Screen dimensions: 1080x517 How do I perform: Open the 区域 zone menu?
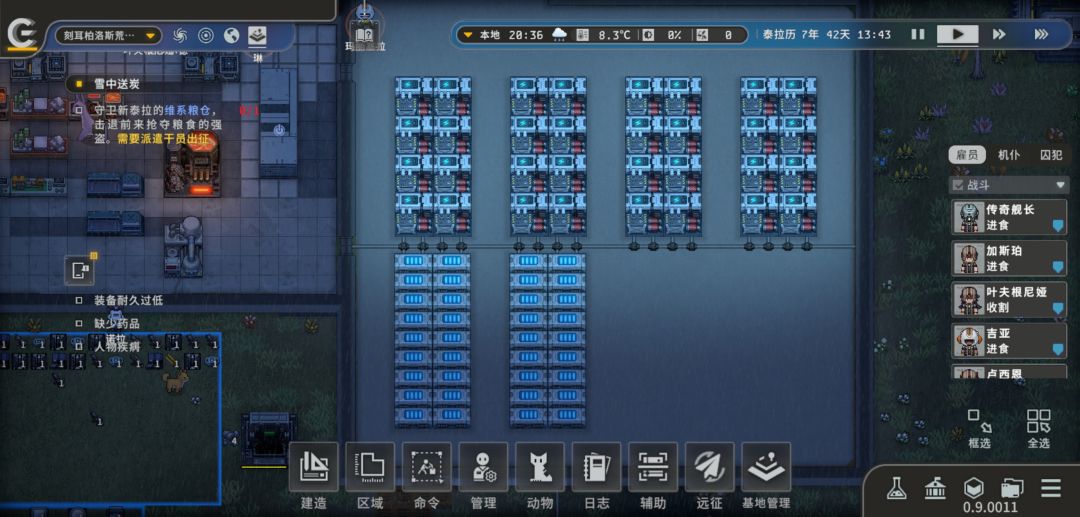(370, 476)
